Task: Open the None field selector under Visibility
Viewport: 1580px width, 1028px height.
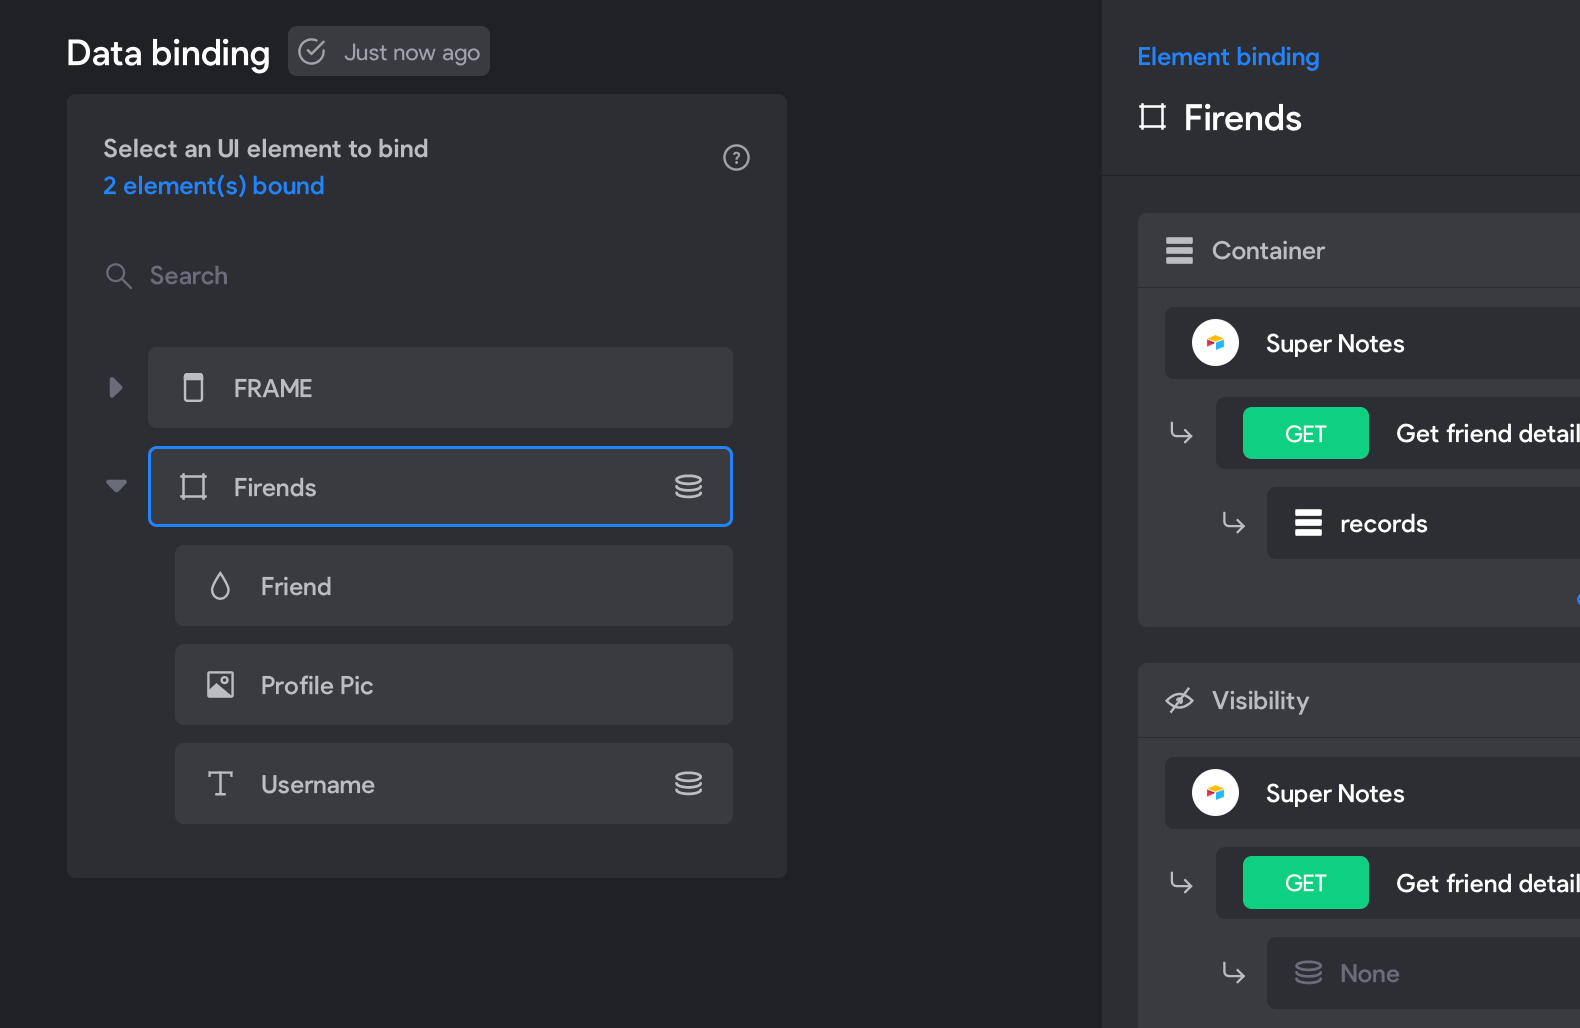Action: (1423, 973)
